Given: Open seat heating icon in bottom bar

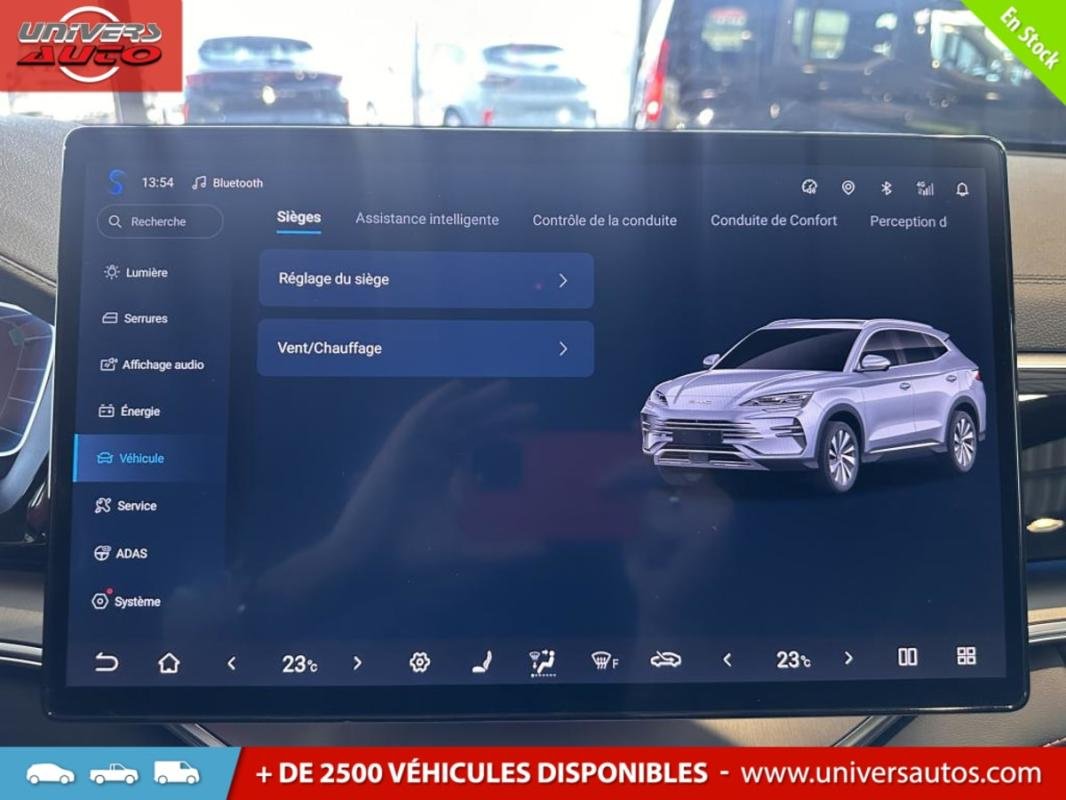Looking at the screenshot, I should (482, 662).
